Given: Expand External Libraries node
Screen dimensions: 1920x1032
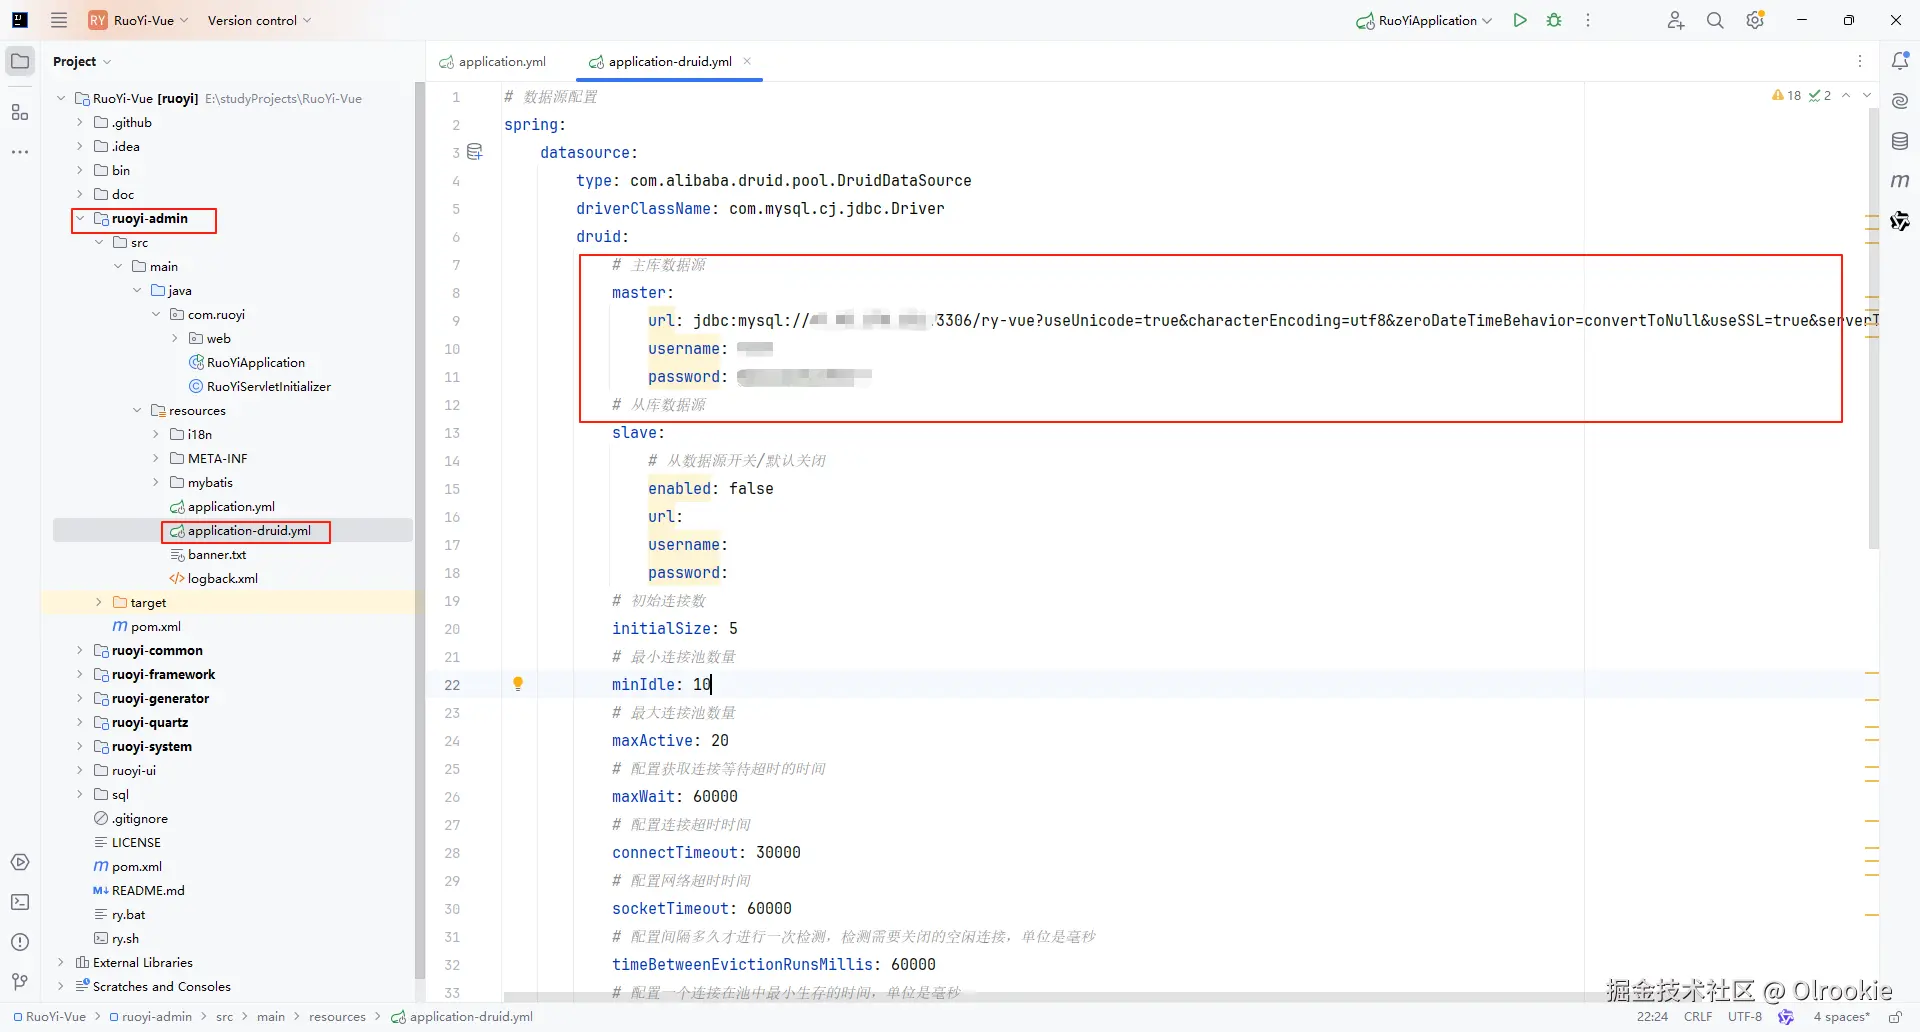Looking at the screenshot, I should (x=61, y=962).
